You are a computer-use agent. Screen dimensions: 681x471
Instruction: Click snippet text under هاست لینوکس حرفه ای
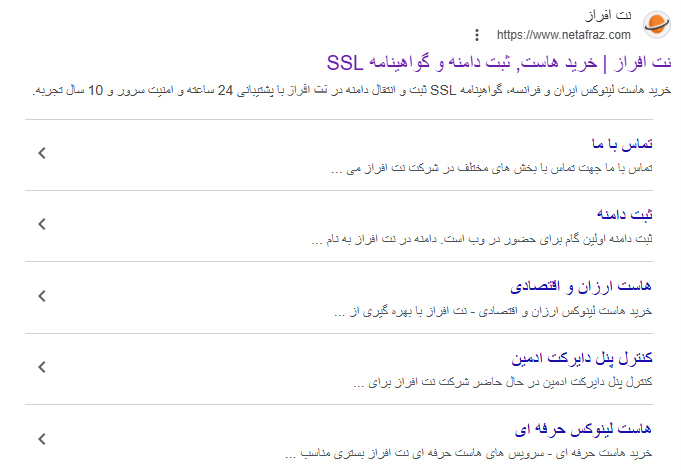click(x=469, y=454)
